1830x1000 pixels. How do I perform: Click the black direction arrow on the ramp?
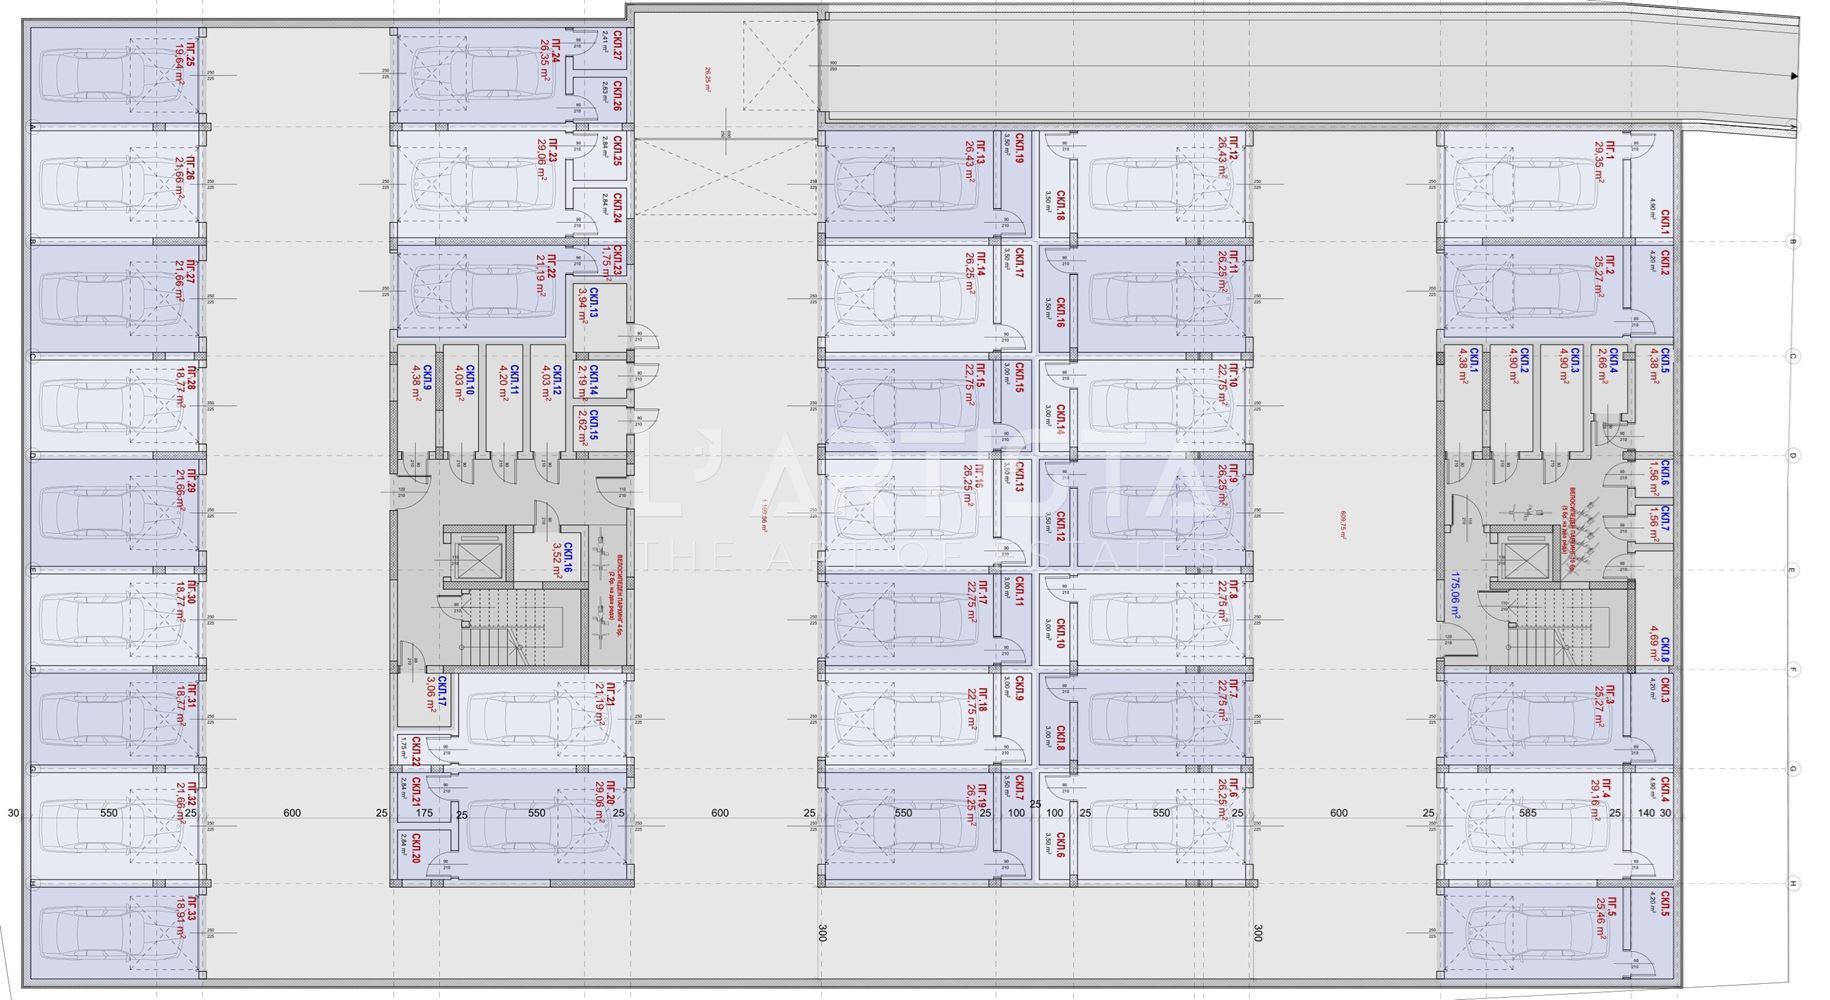click(1794, 76)
